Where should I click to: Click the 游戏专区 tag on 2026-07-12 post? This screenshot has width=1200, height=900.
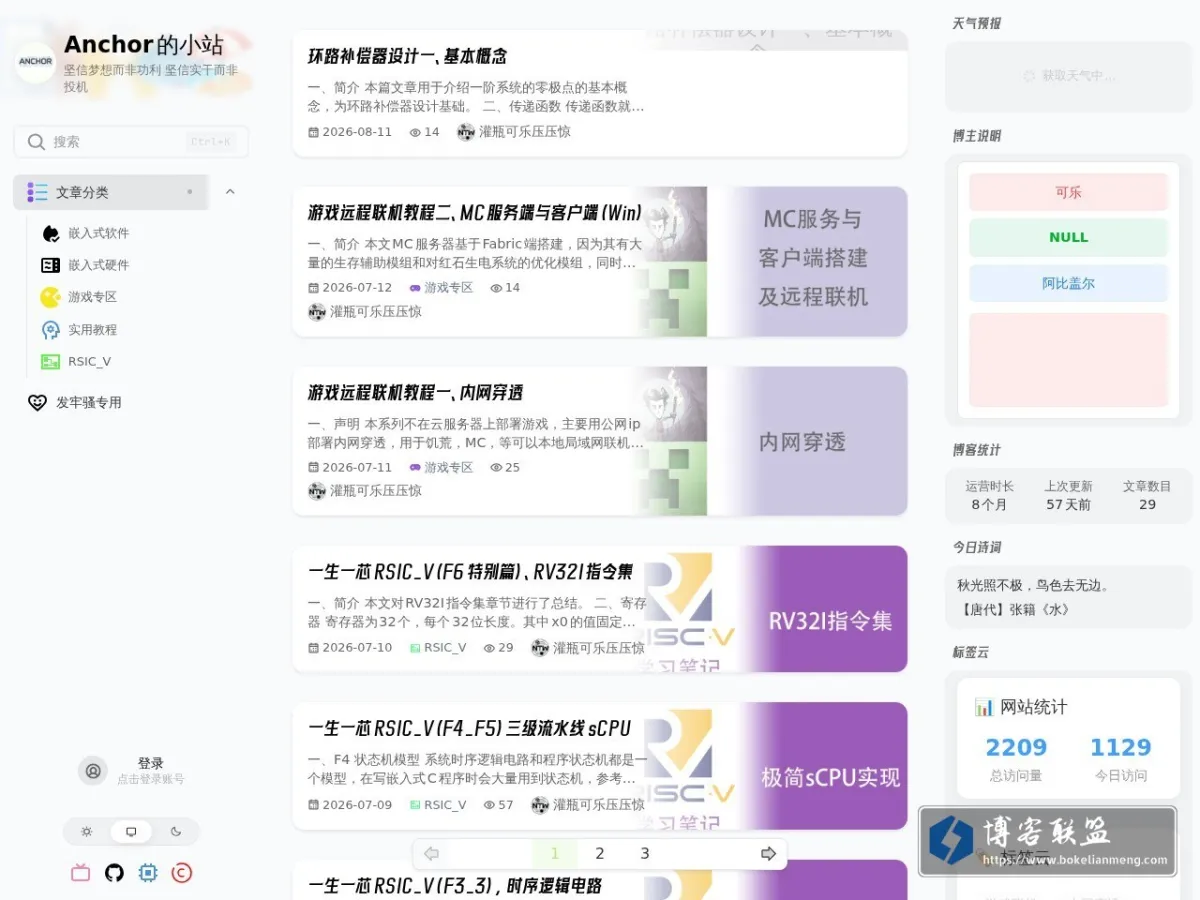pos(441,288)
